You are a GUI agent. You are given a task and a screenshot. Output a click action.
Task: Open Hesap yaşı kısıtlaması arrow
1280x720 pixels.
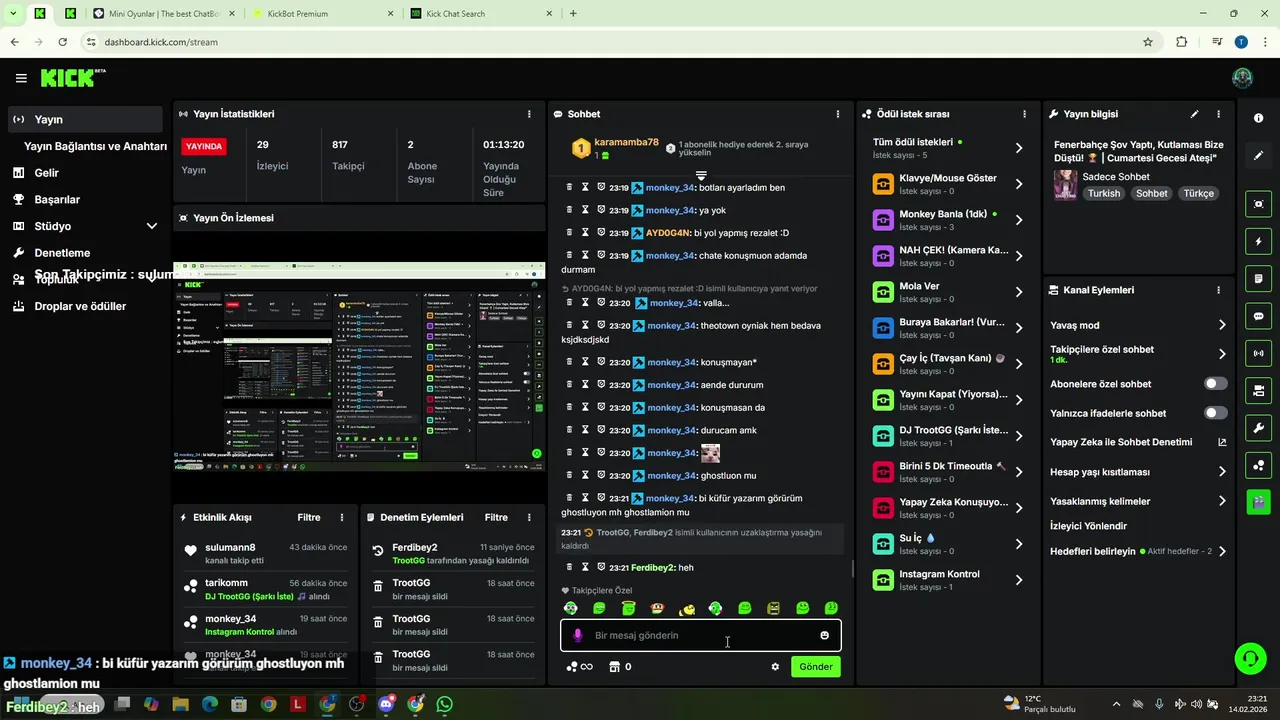pyautogui.click(x=1222, y=472)
